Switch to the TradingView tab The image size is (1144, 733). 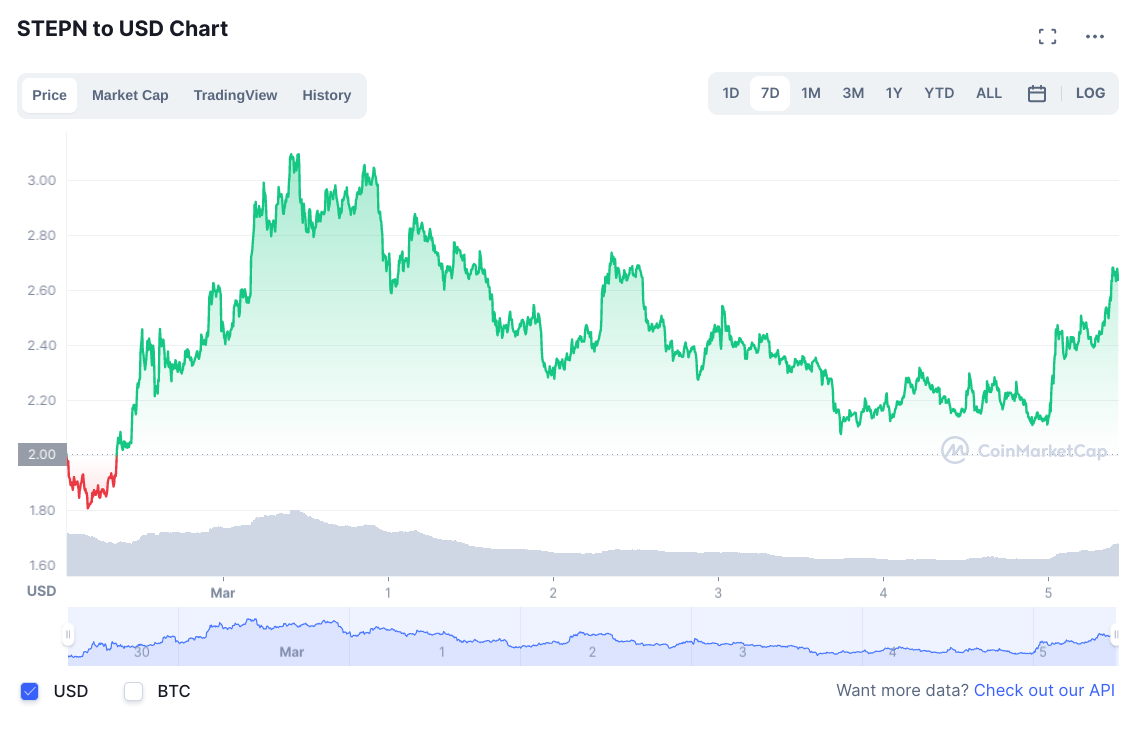point(235,95)
